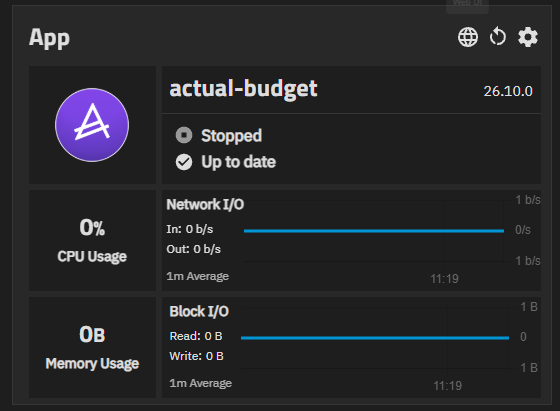
Task: Click the Stopped status label
Action: coord(231,136)
